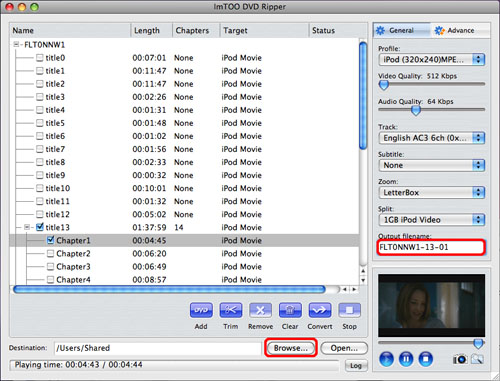The width and height of the screenshot is (500, 381).
Task: Check the title0 checkbox
Action: tap(40, 58)
